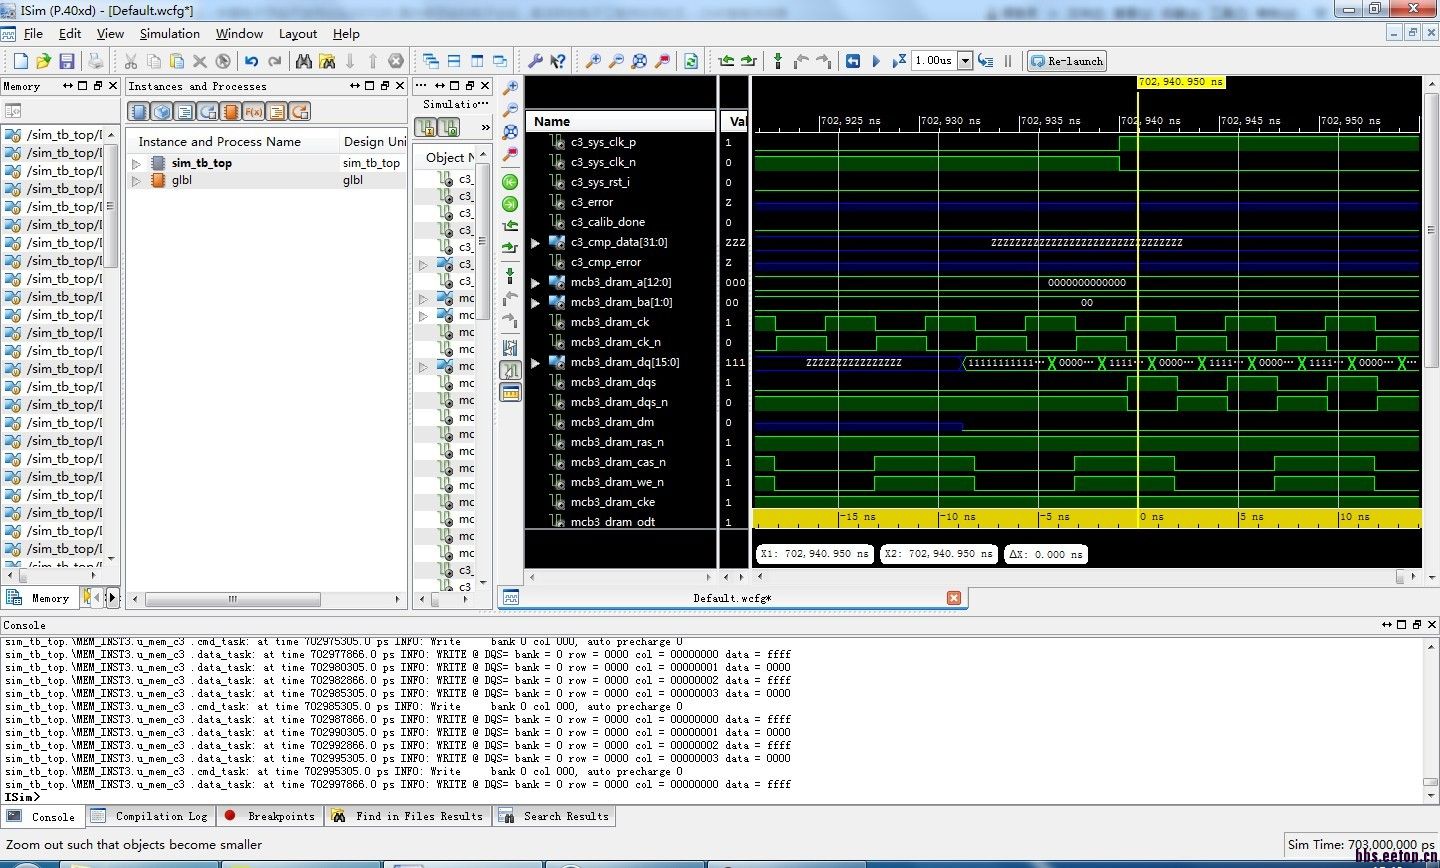Toggle the output ports object filter

click(450, 128)
